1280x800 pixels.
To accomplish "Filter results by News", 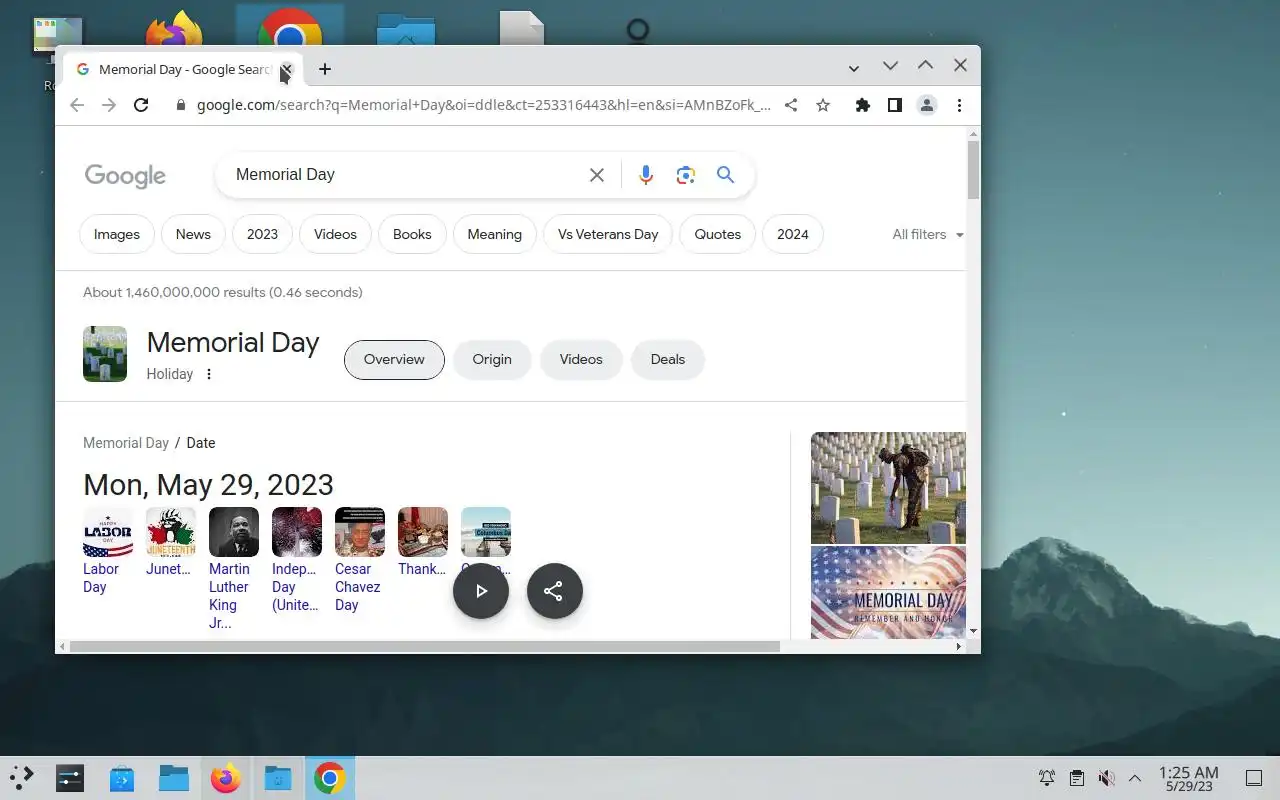I will (x=193, y=234).
